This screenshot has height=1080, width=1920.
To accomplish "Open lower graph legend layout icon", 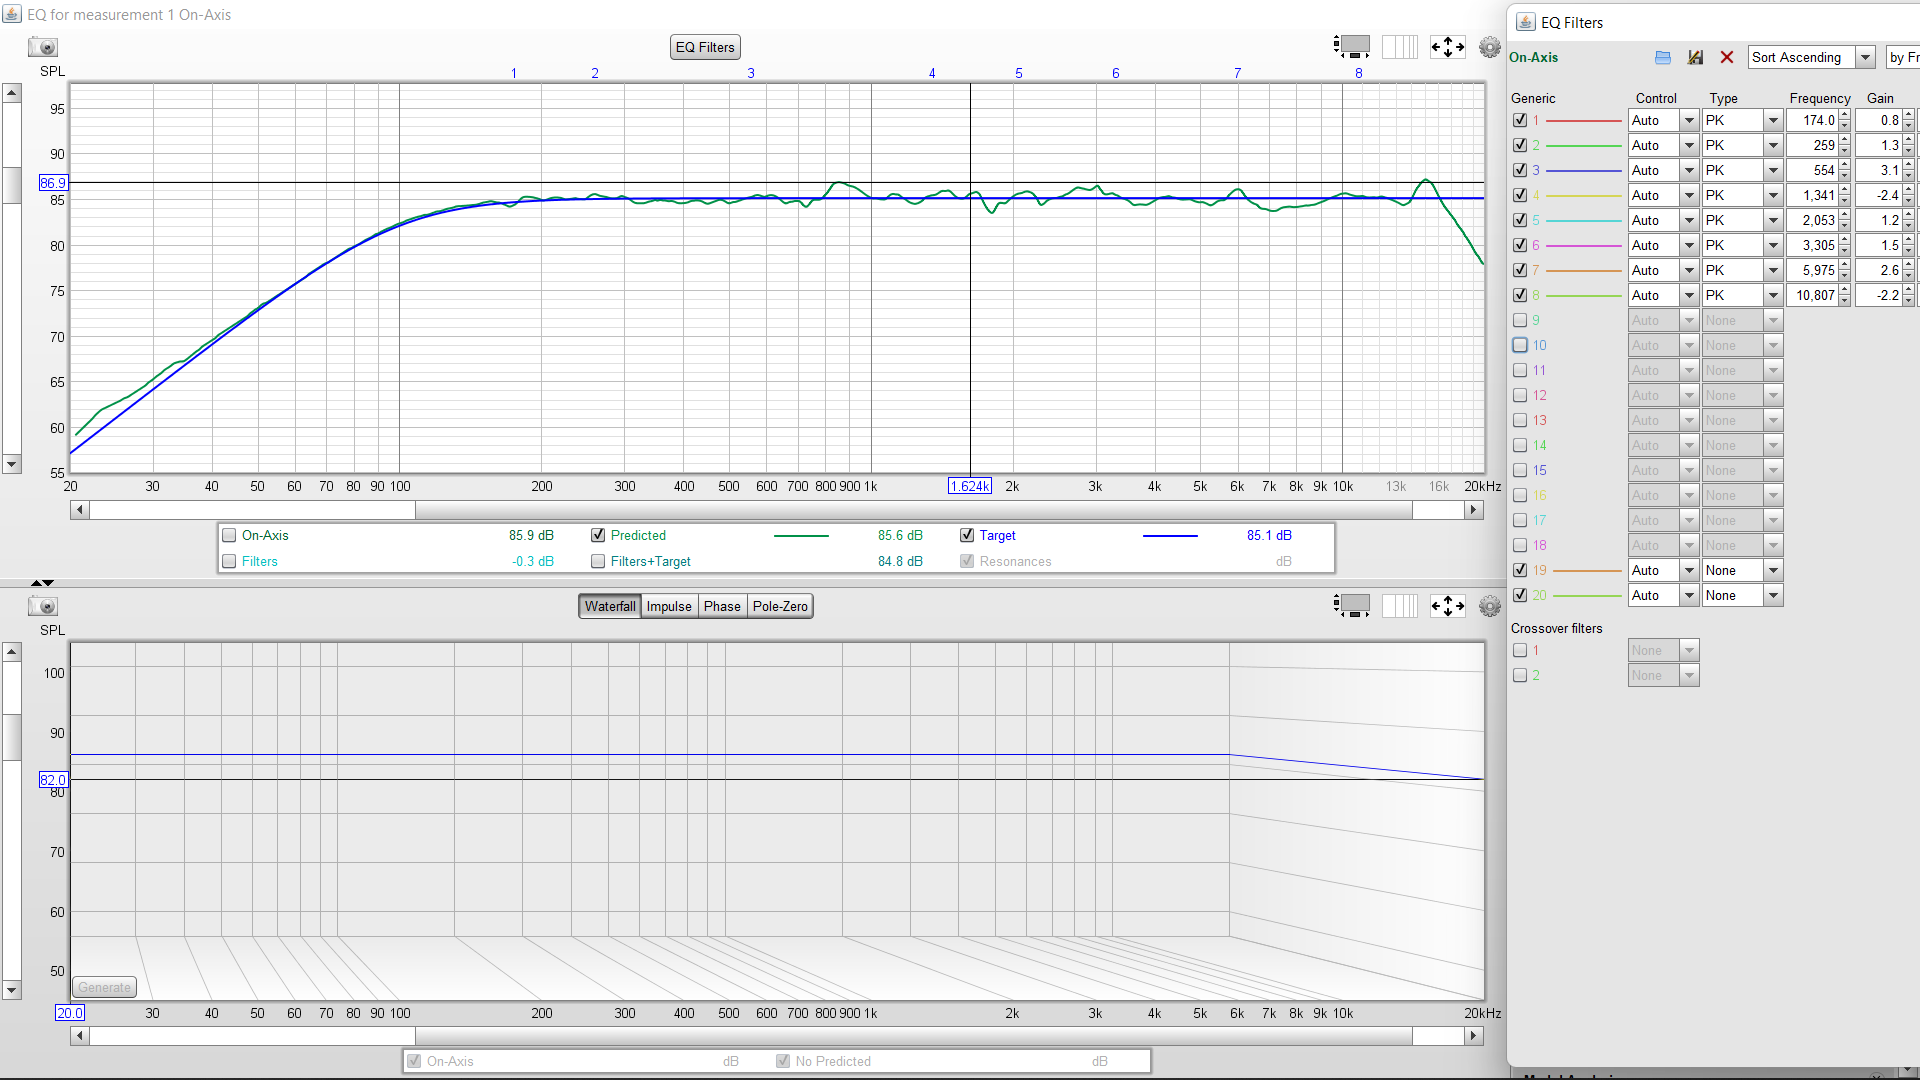I will click(x=1352, y=606).
